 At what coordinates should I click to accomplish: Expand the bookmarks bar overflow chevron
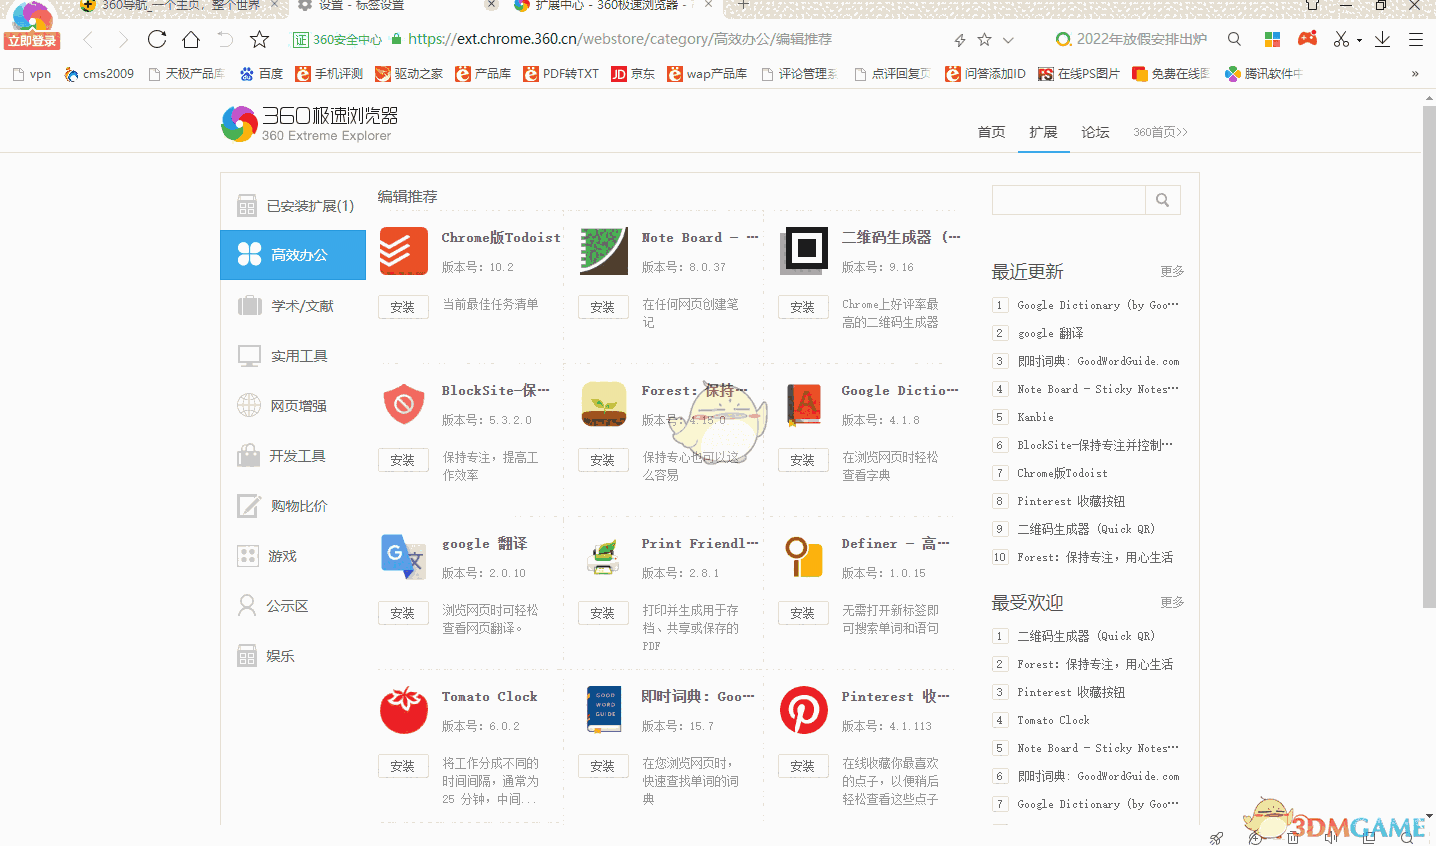tap(1414, 74)
